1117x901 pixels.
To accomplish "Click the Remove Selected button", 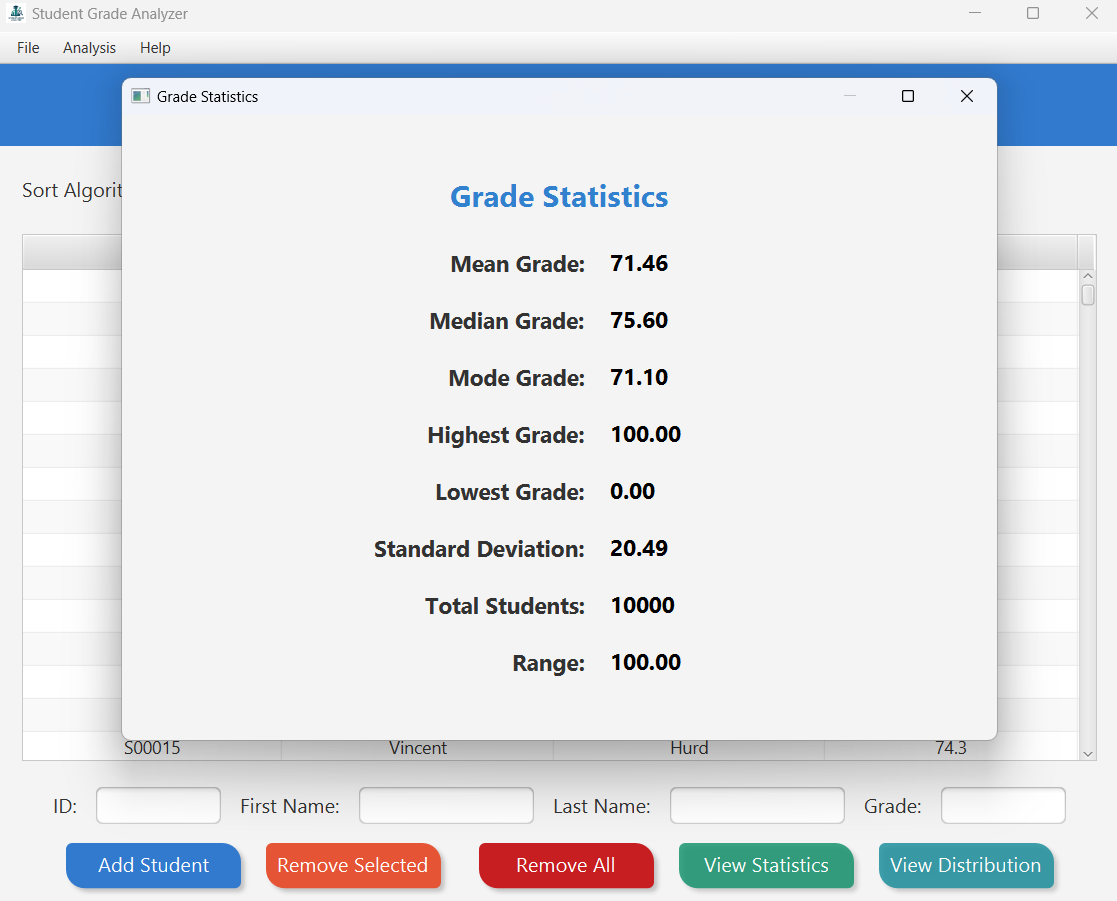I will 353,865.
